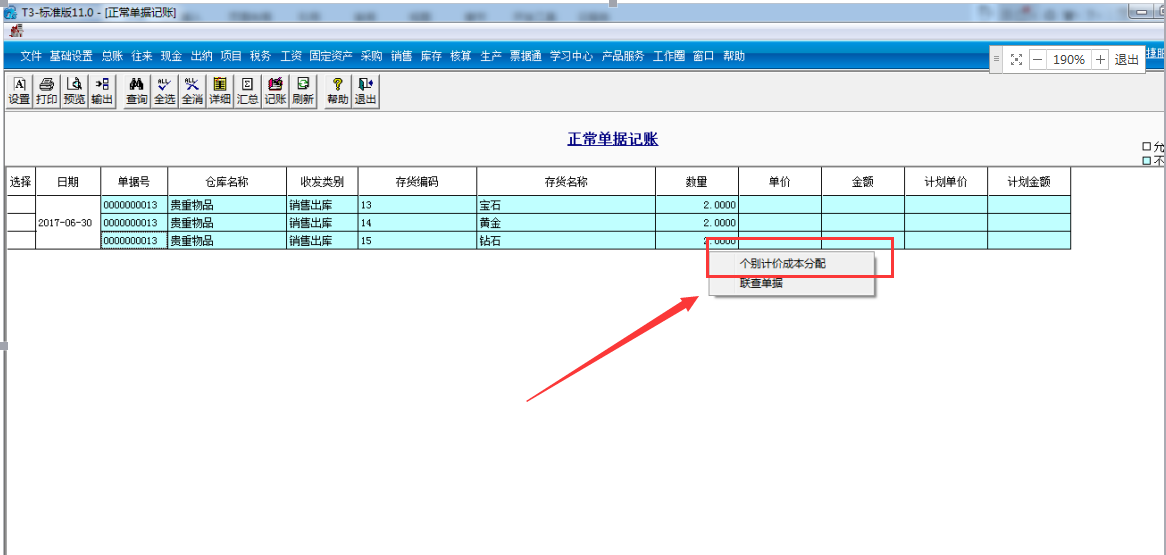Image resolution: width=1166 pixels, height=555 pixels.
Task: Click the 输出 export toolbar icon
Action: click(x=103, y=92)
